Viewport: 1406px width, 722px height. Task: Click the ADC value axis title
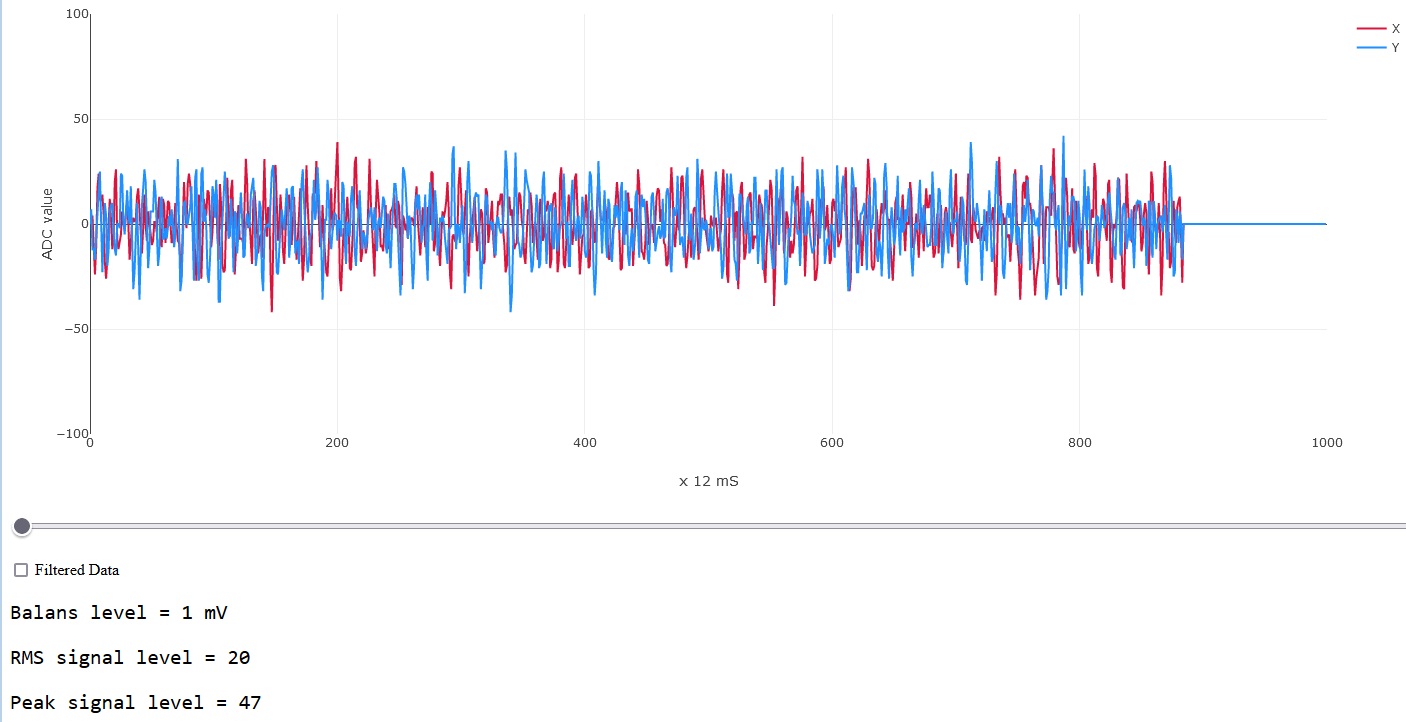click(x=47, y=224)
